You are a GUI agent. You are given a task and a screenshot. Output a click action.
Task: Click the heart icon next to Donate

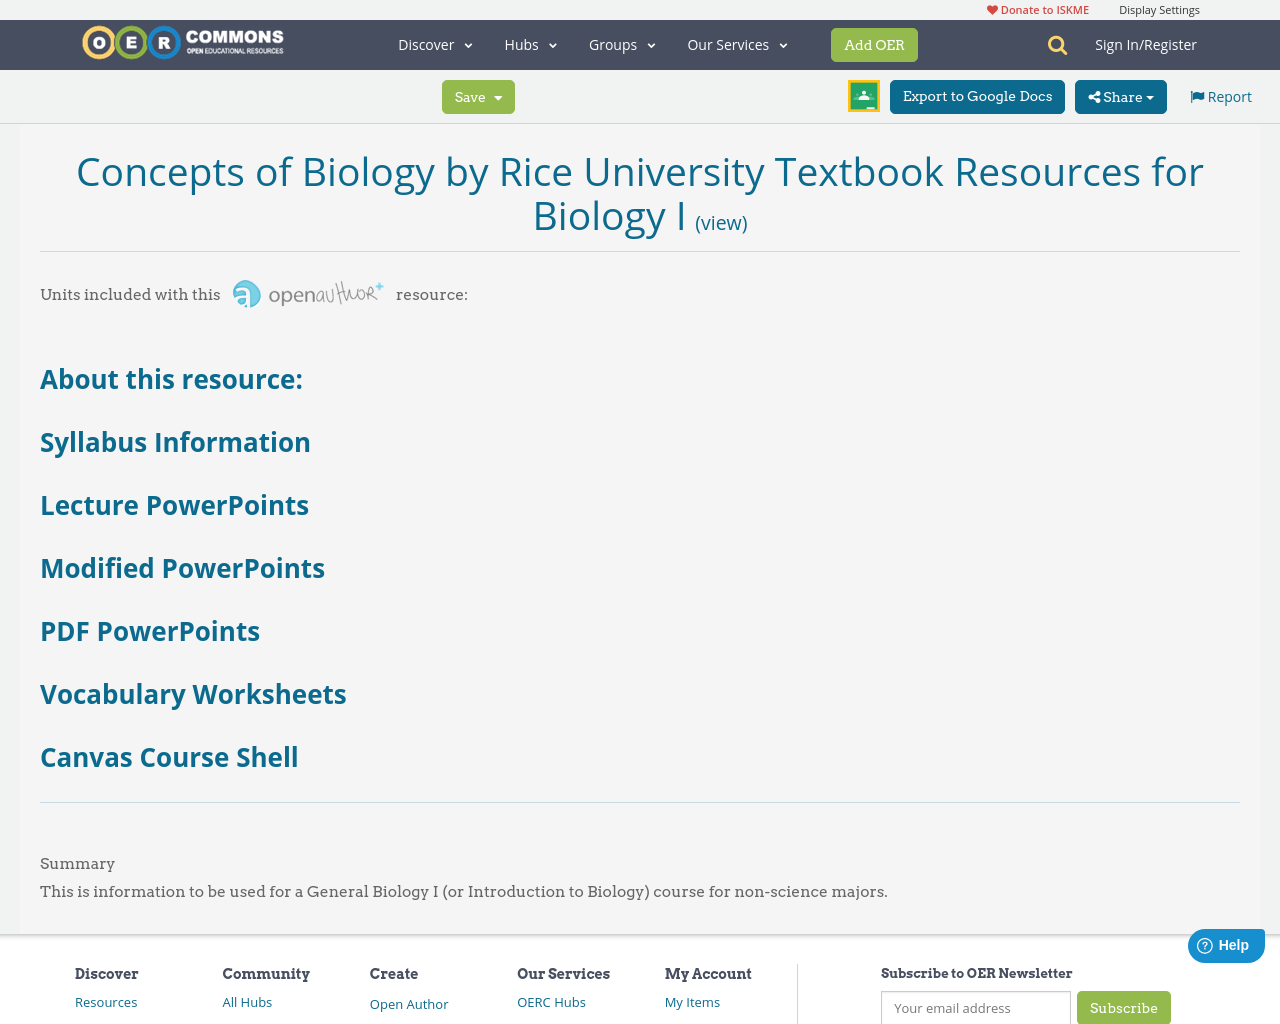[x=992, y=8]
